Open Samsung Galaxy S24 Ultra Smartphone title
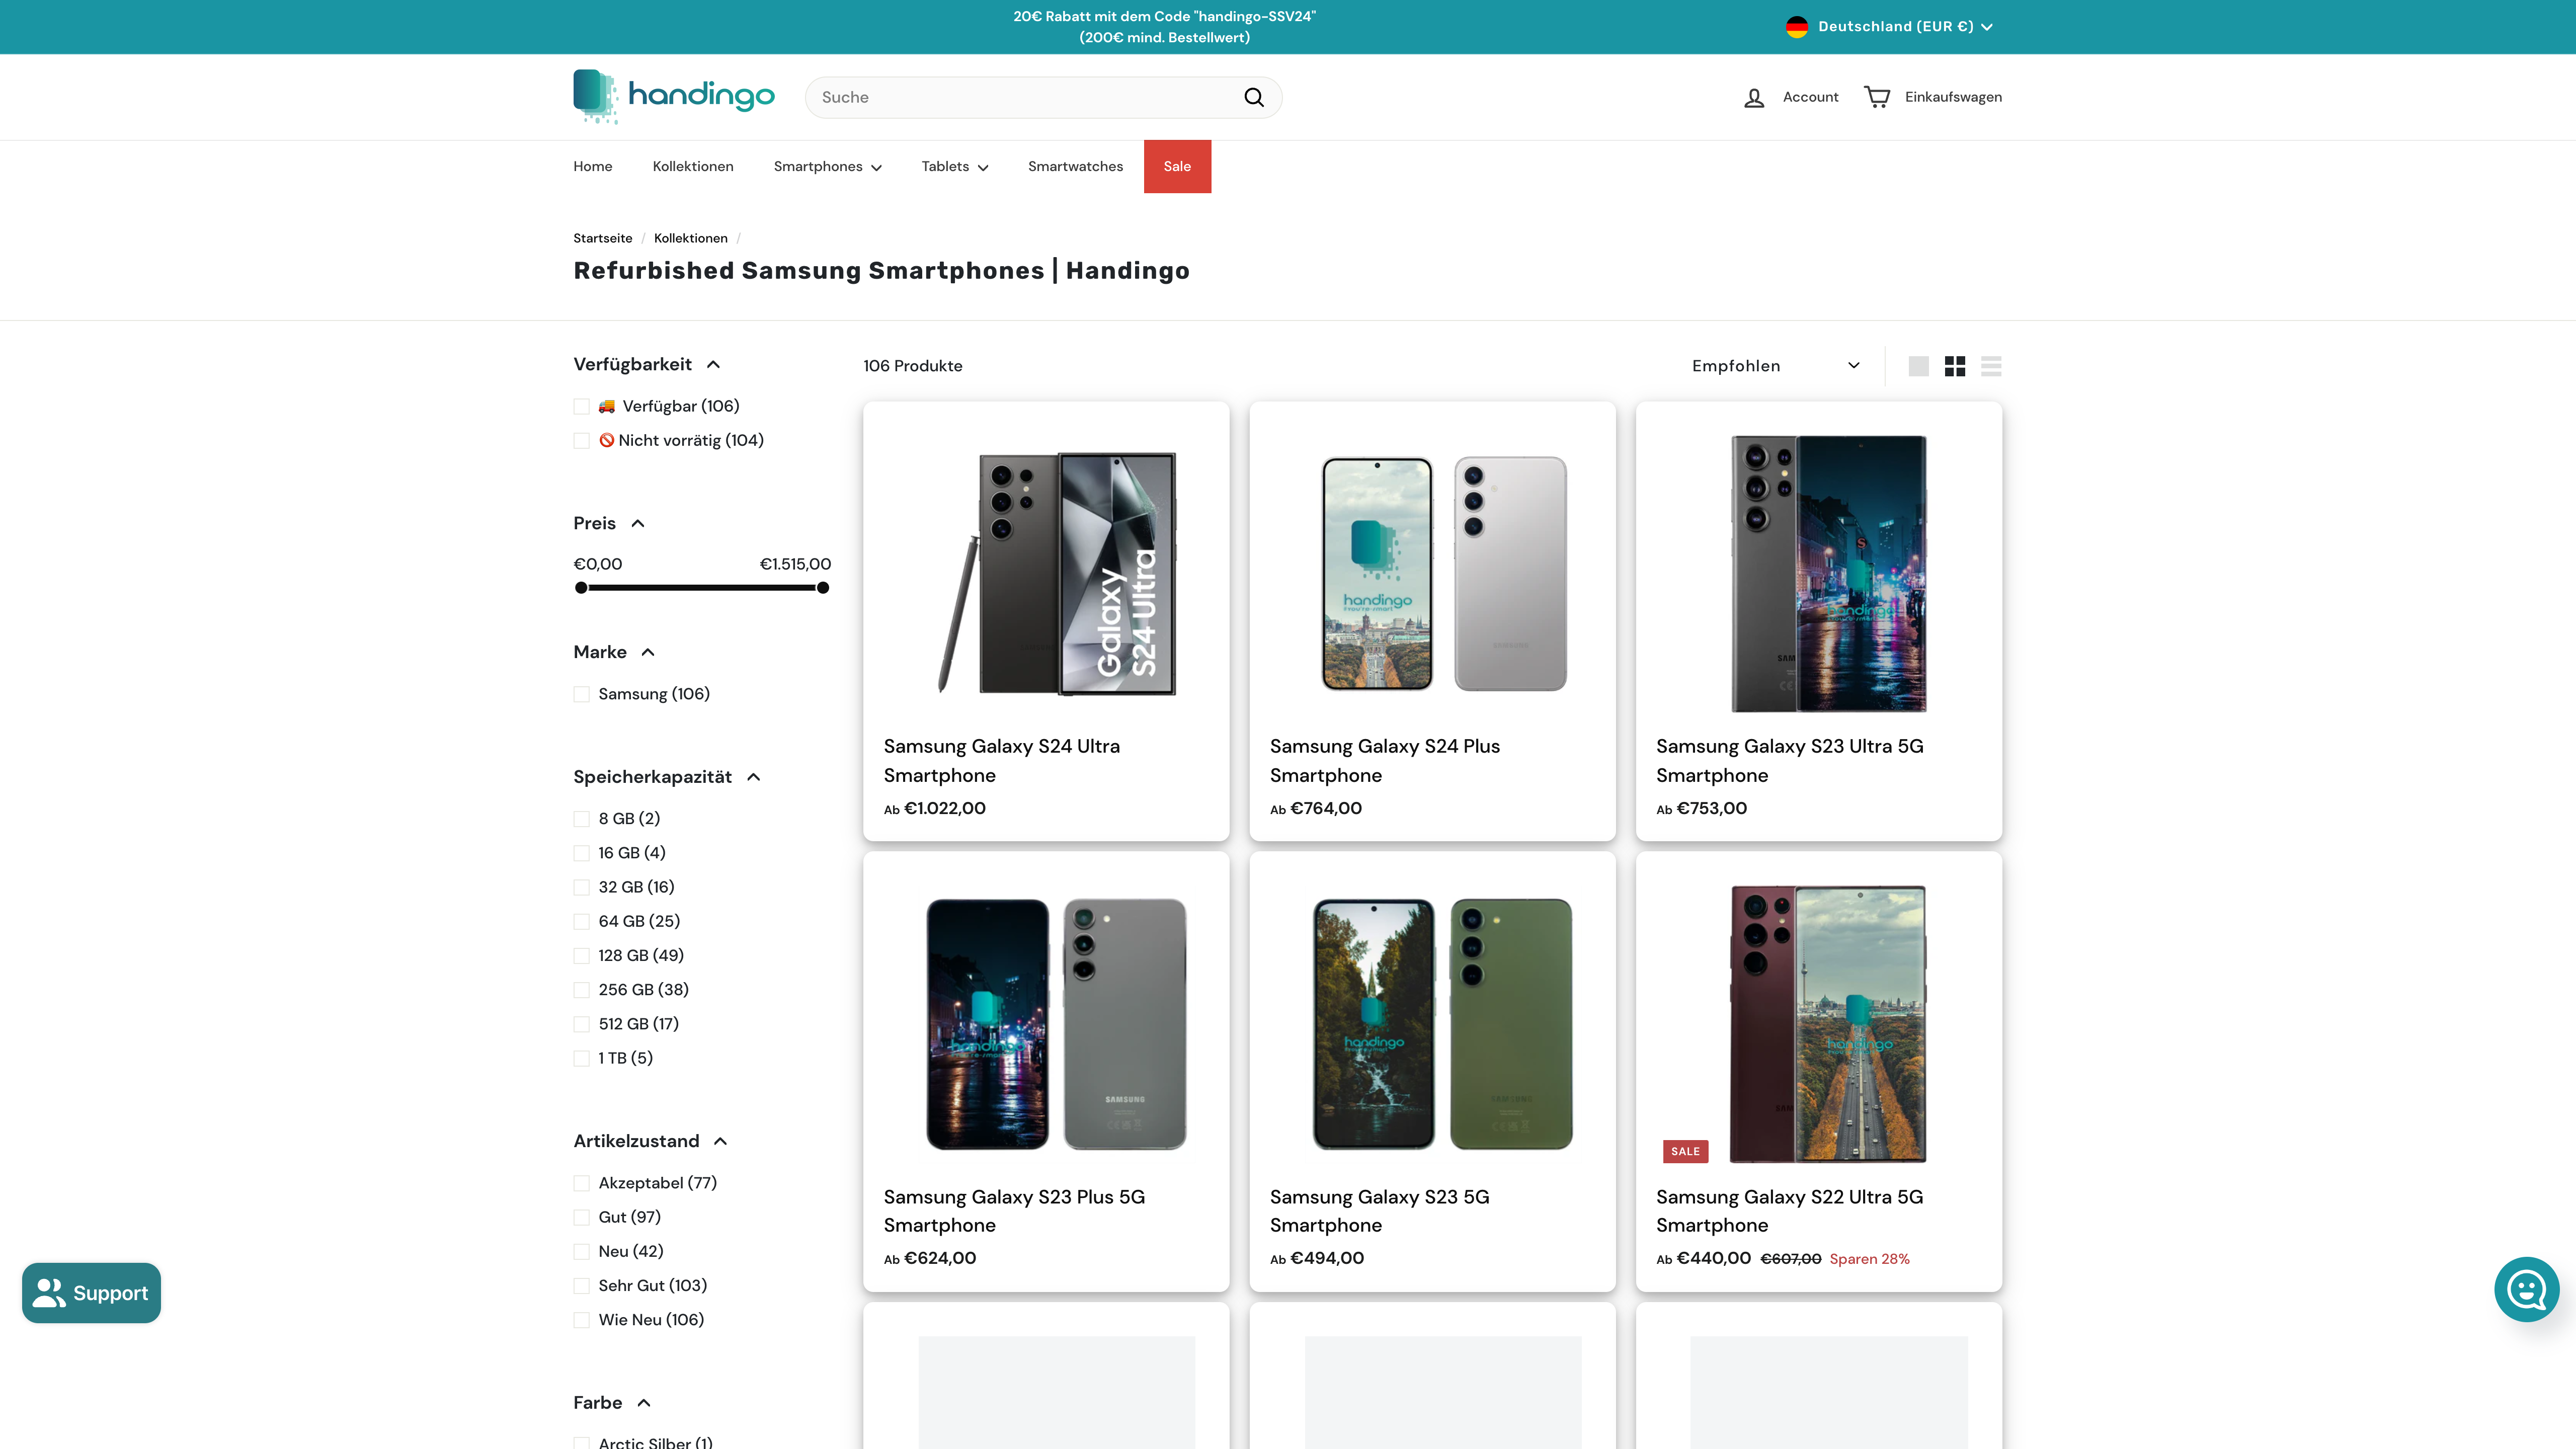Screen dimensions: 2576x1449 point(1001,761)
